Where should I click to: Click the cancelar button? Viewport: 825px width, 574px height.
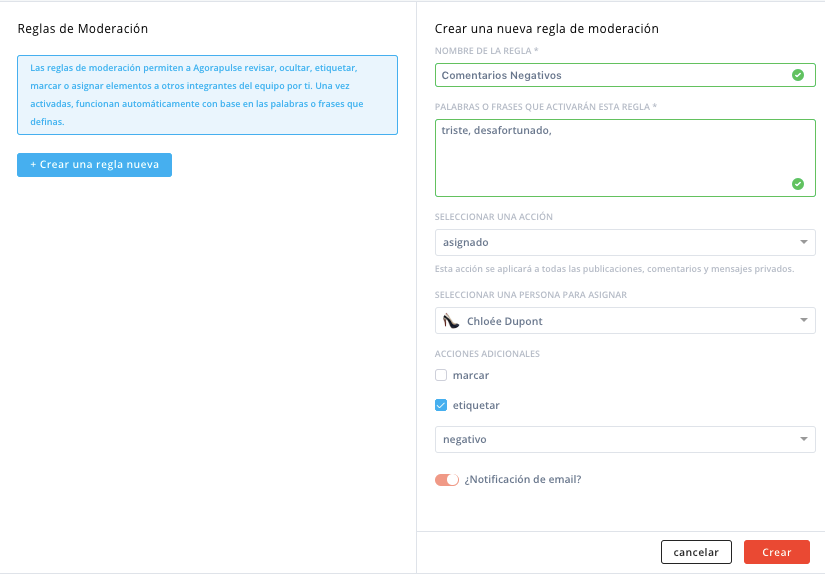pyautogui.click(x=696, y=552)
